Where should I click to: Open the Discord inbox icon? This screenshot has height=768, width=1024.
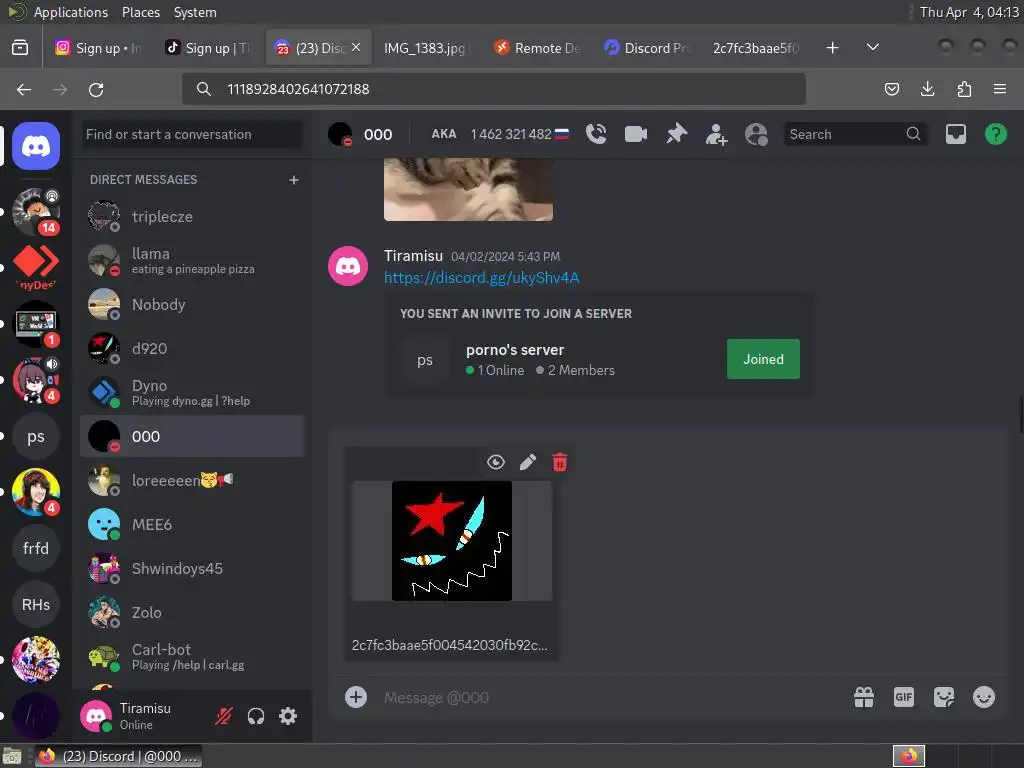point(955,134)
